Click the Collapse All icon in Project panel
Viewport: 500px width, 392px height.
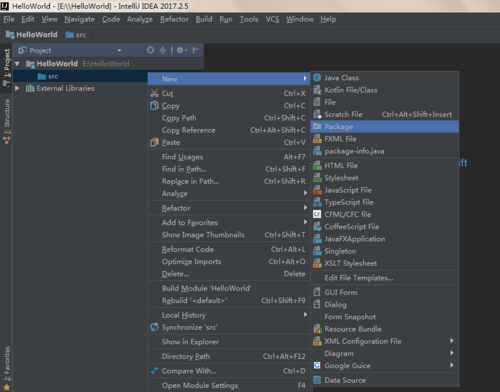point(163,50)
